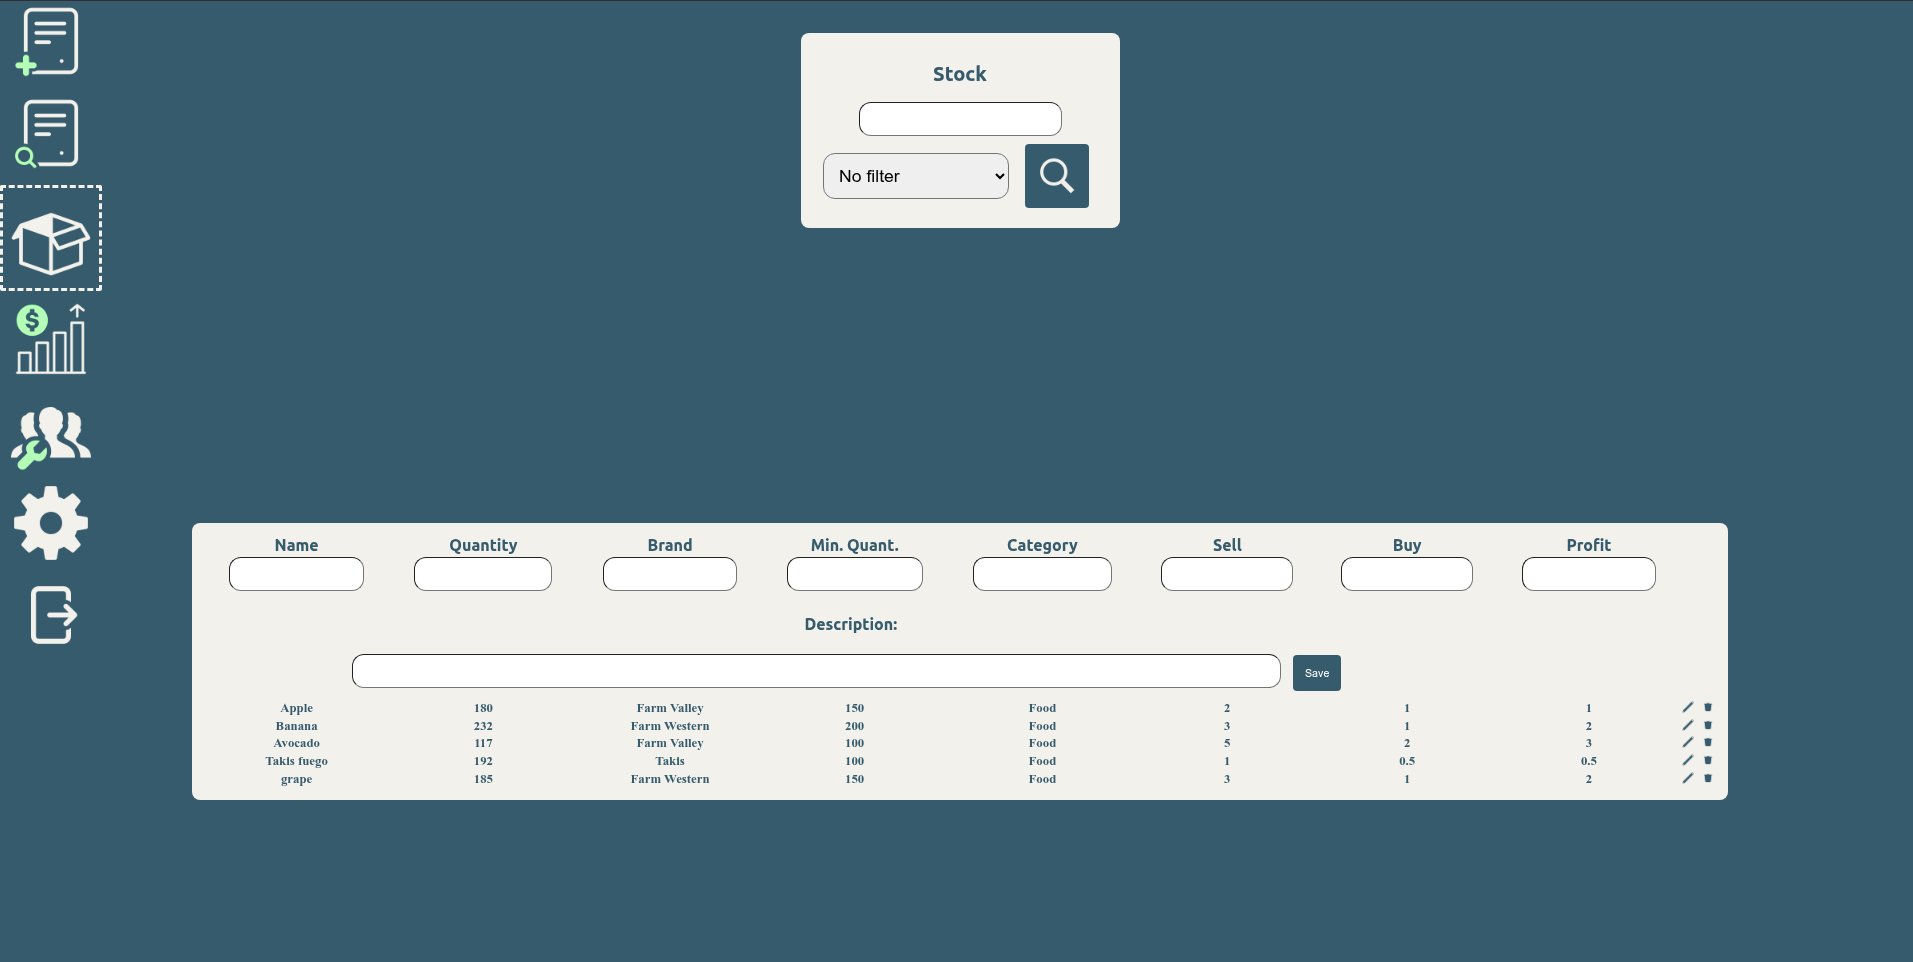
Task: Delete the grape product row
Action: tap(1709, 778)
